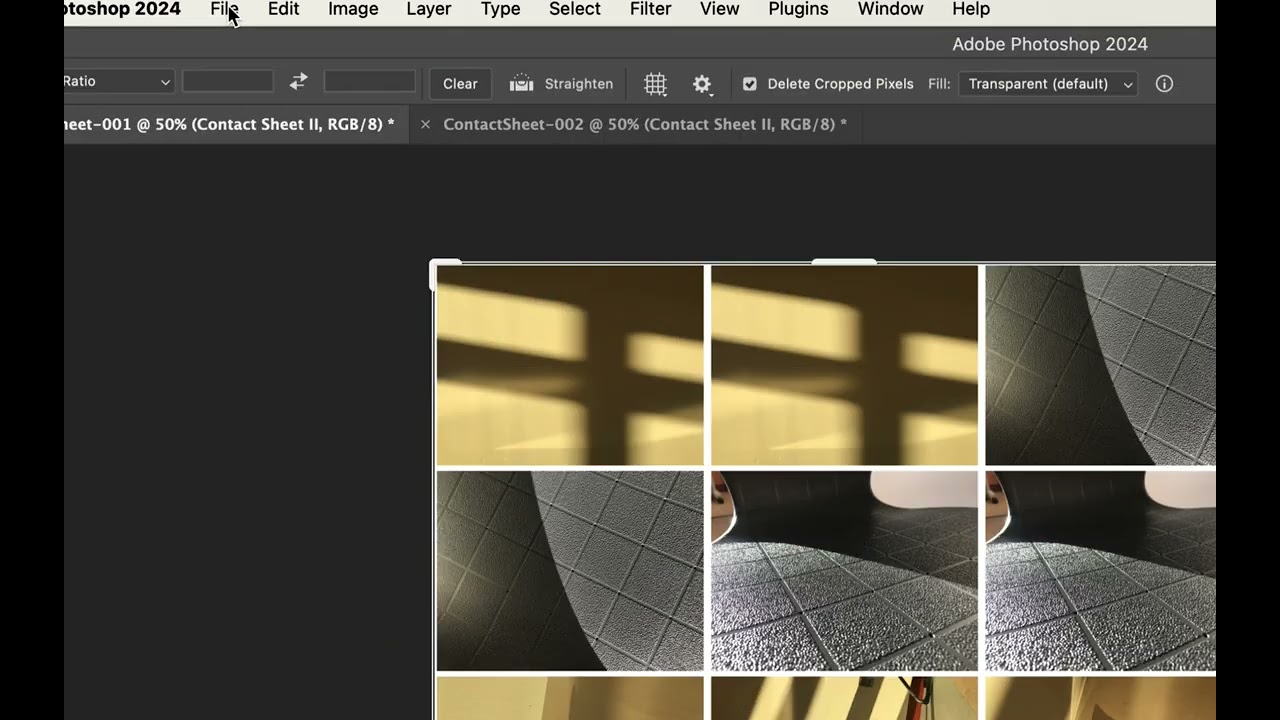Open crop overlay grid options
Image resolution: width=1280 pixels, height=720 pixels.
pos(655,84)
